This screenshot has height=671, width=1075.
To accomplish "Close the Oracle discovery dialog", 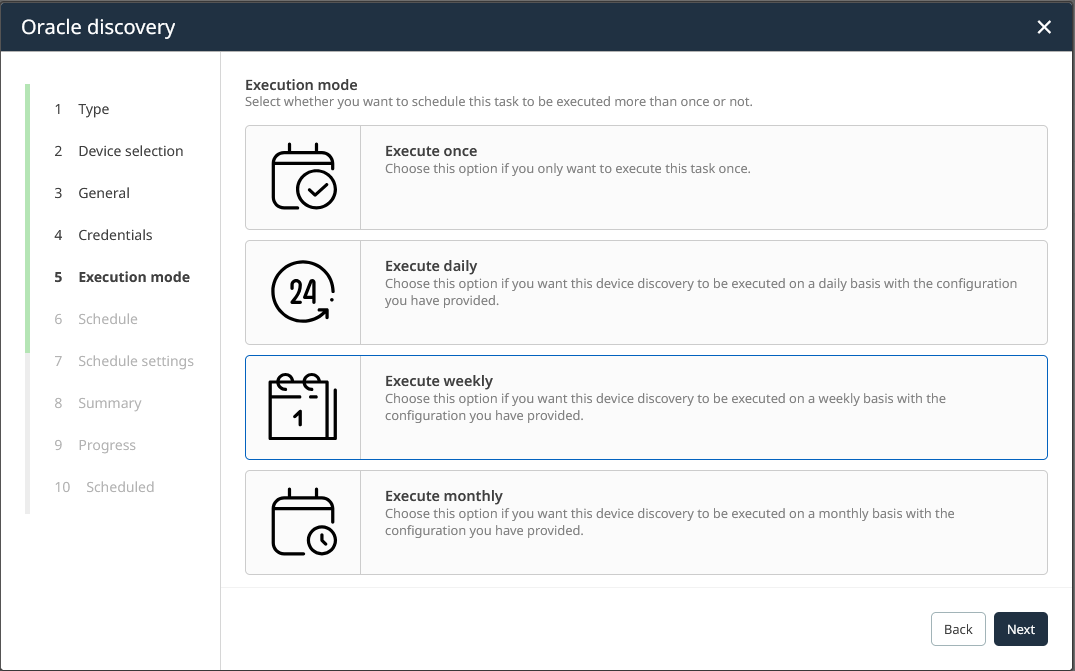I will (1044, 27).
